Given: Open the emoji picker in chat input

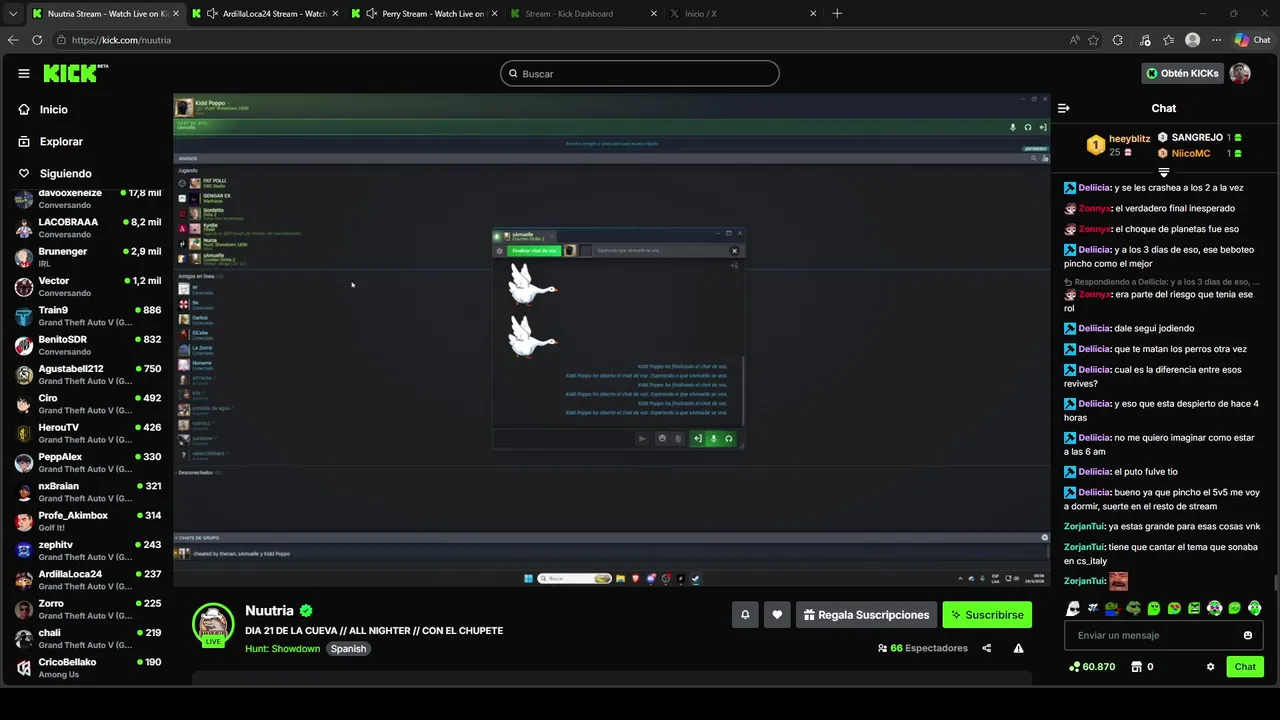Looking at the screenshot, I should [1247, 635].
